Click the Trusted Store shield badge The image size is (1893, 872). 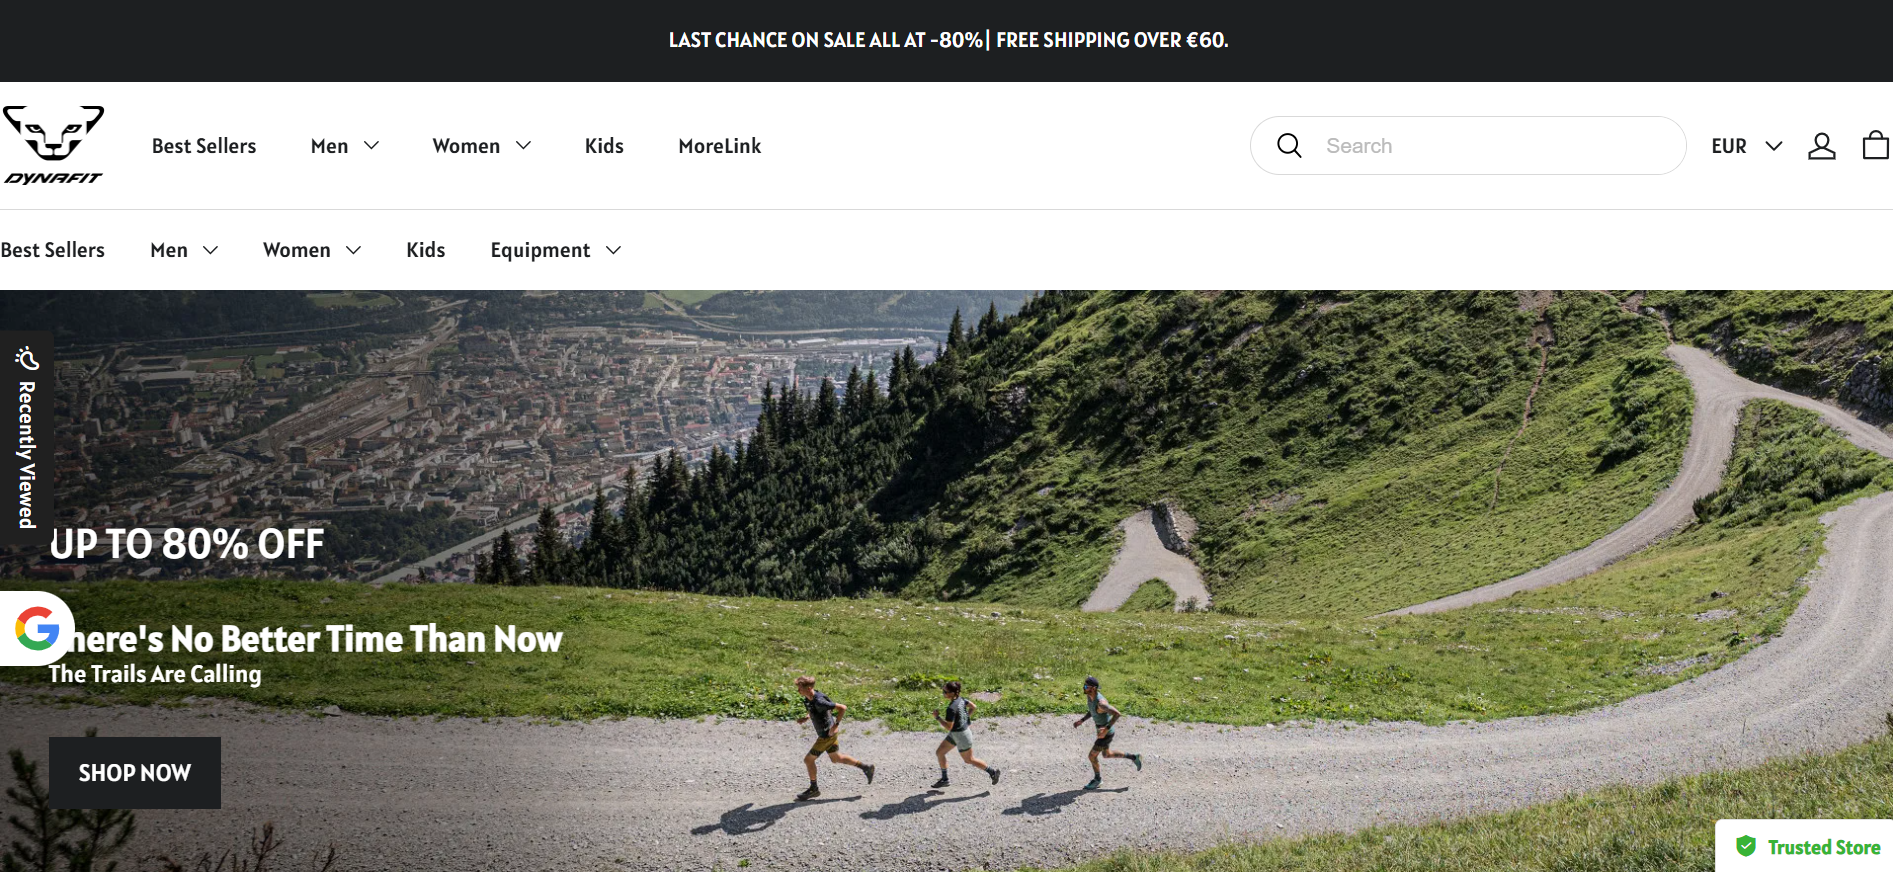pos(1805,847)
